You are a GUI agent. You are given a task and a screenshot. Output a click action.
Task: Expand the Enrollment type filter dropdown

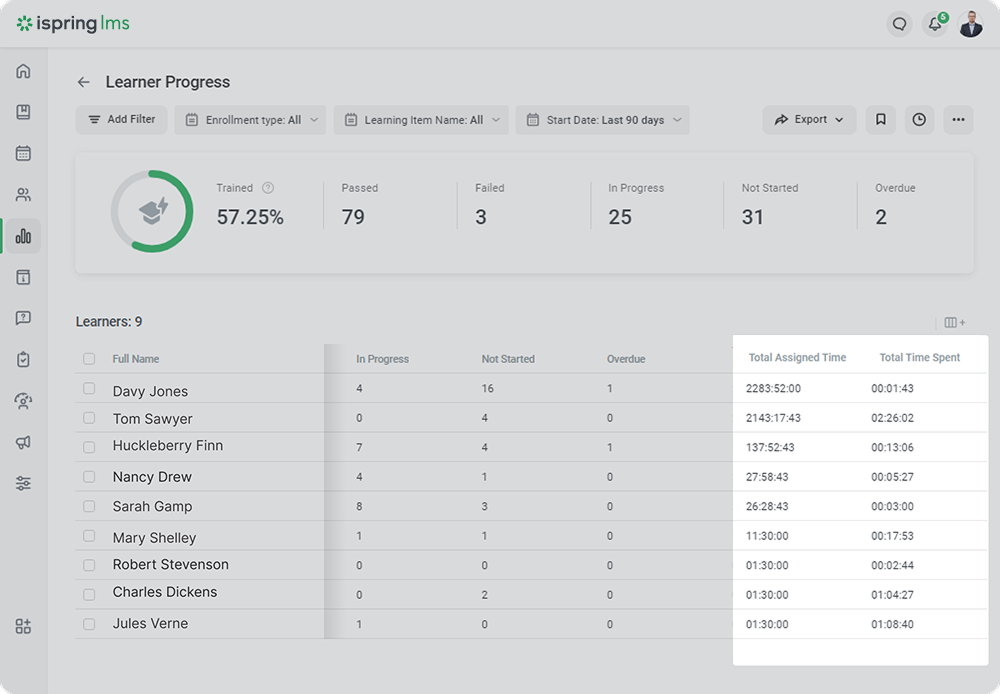click(x=252, y=120)
